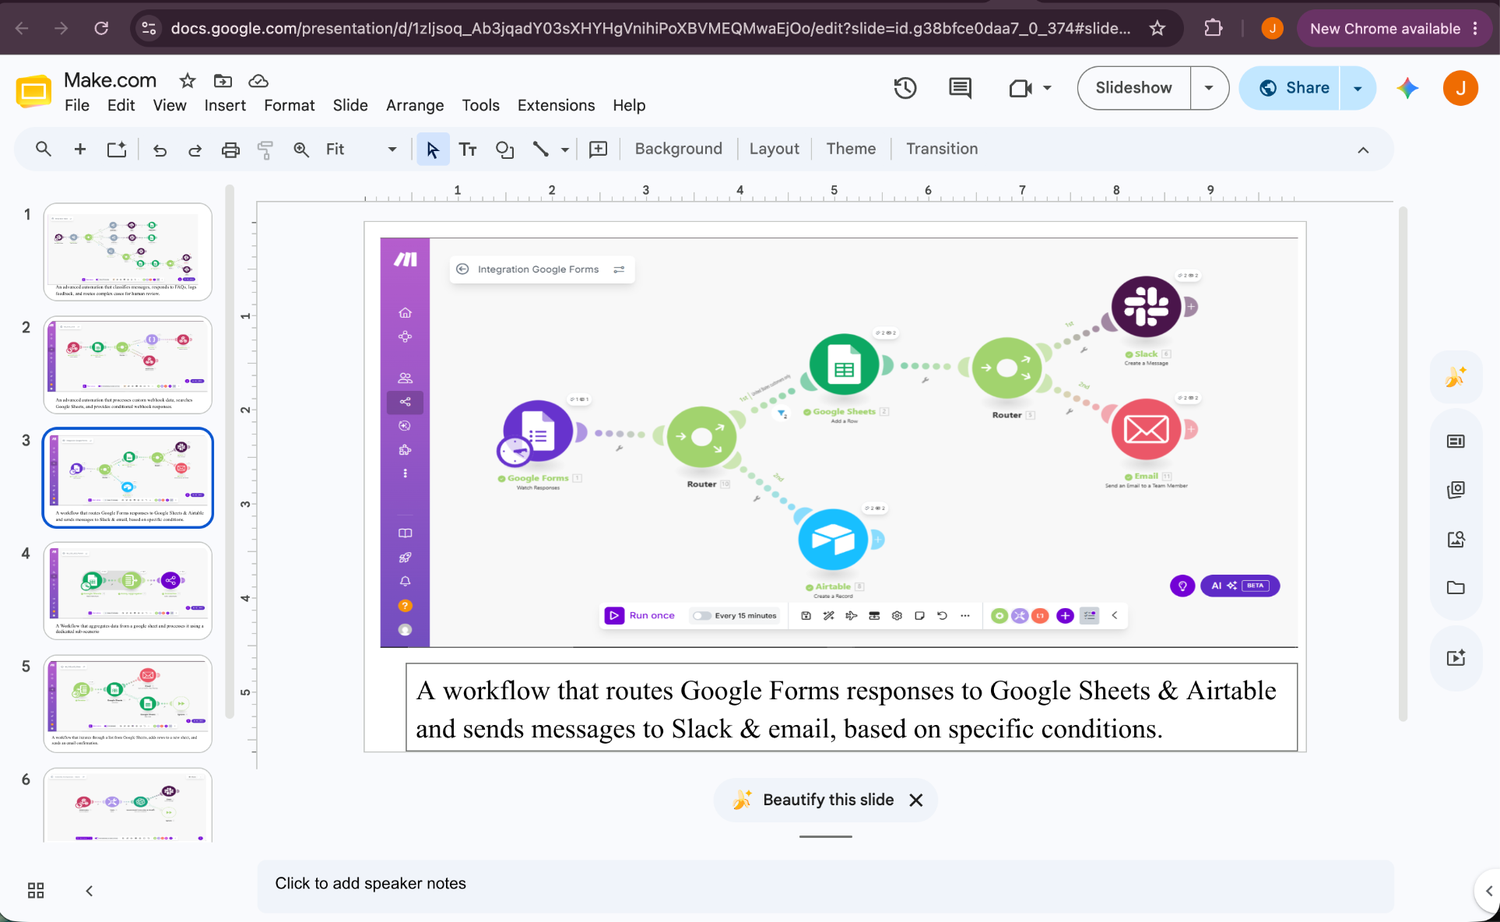1500x922 pixels.
Task: Open the Slideshow options dropdown arrow
Action: pos(1209,88)
